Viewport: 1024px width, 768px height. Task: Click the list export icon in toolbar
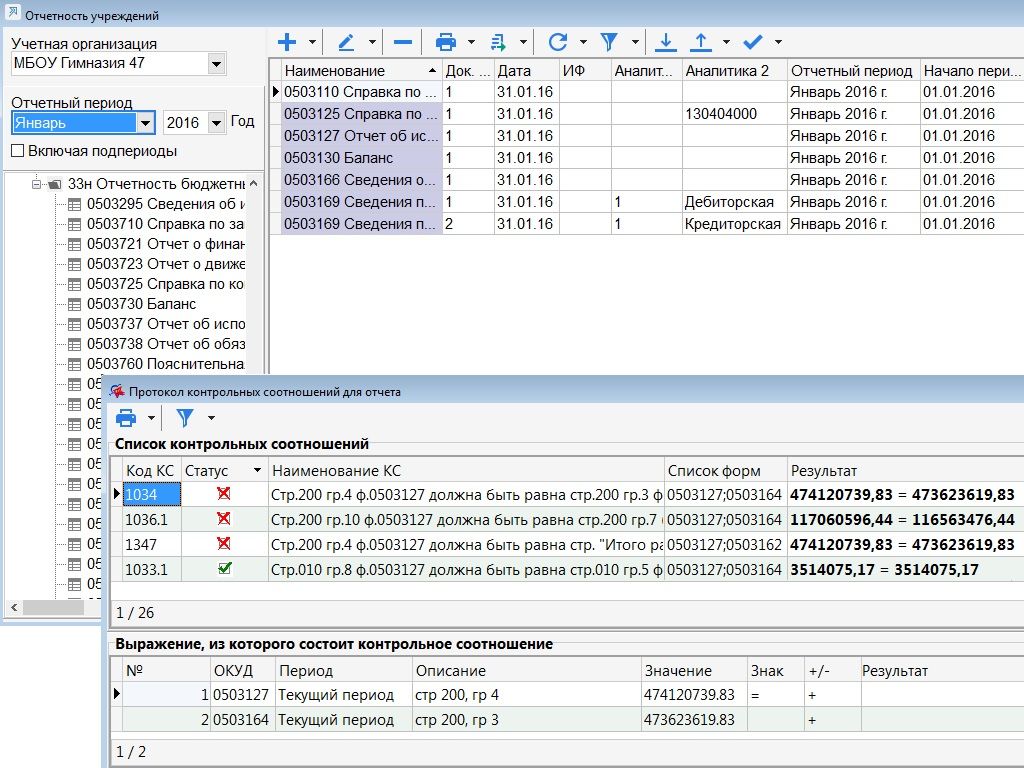point(499,42)
